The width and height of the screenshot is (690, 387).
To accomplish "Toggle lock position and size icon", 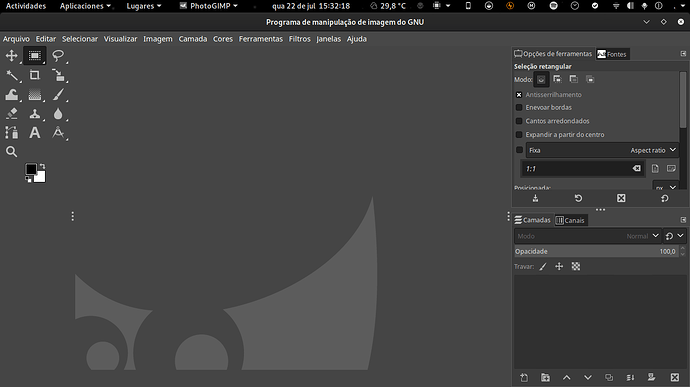I will click(559, 266).
